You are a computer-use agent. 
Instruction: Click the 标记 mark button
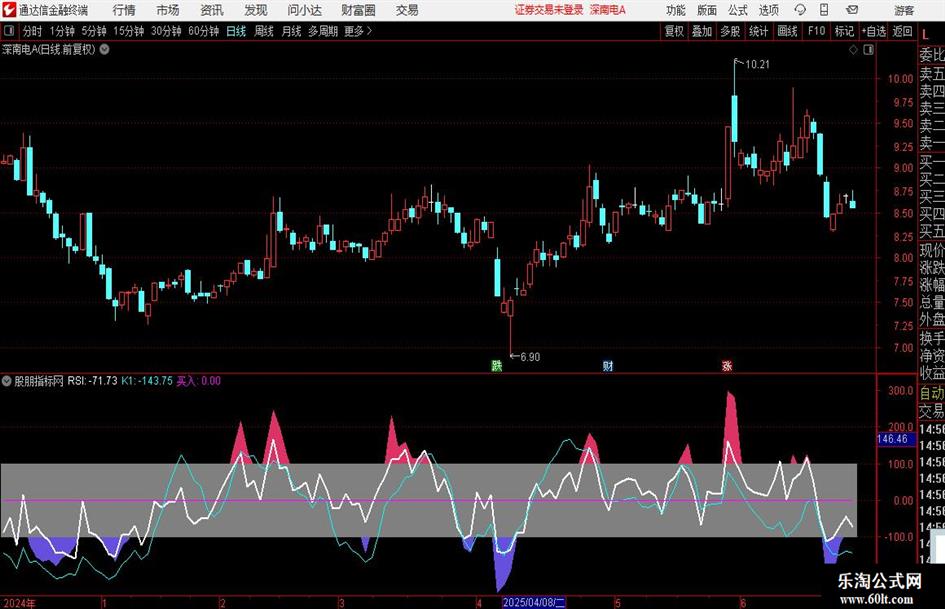coord(844,31)
